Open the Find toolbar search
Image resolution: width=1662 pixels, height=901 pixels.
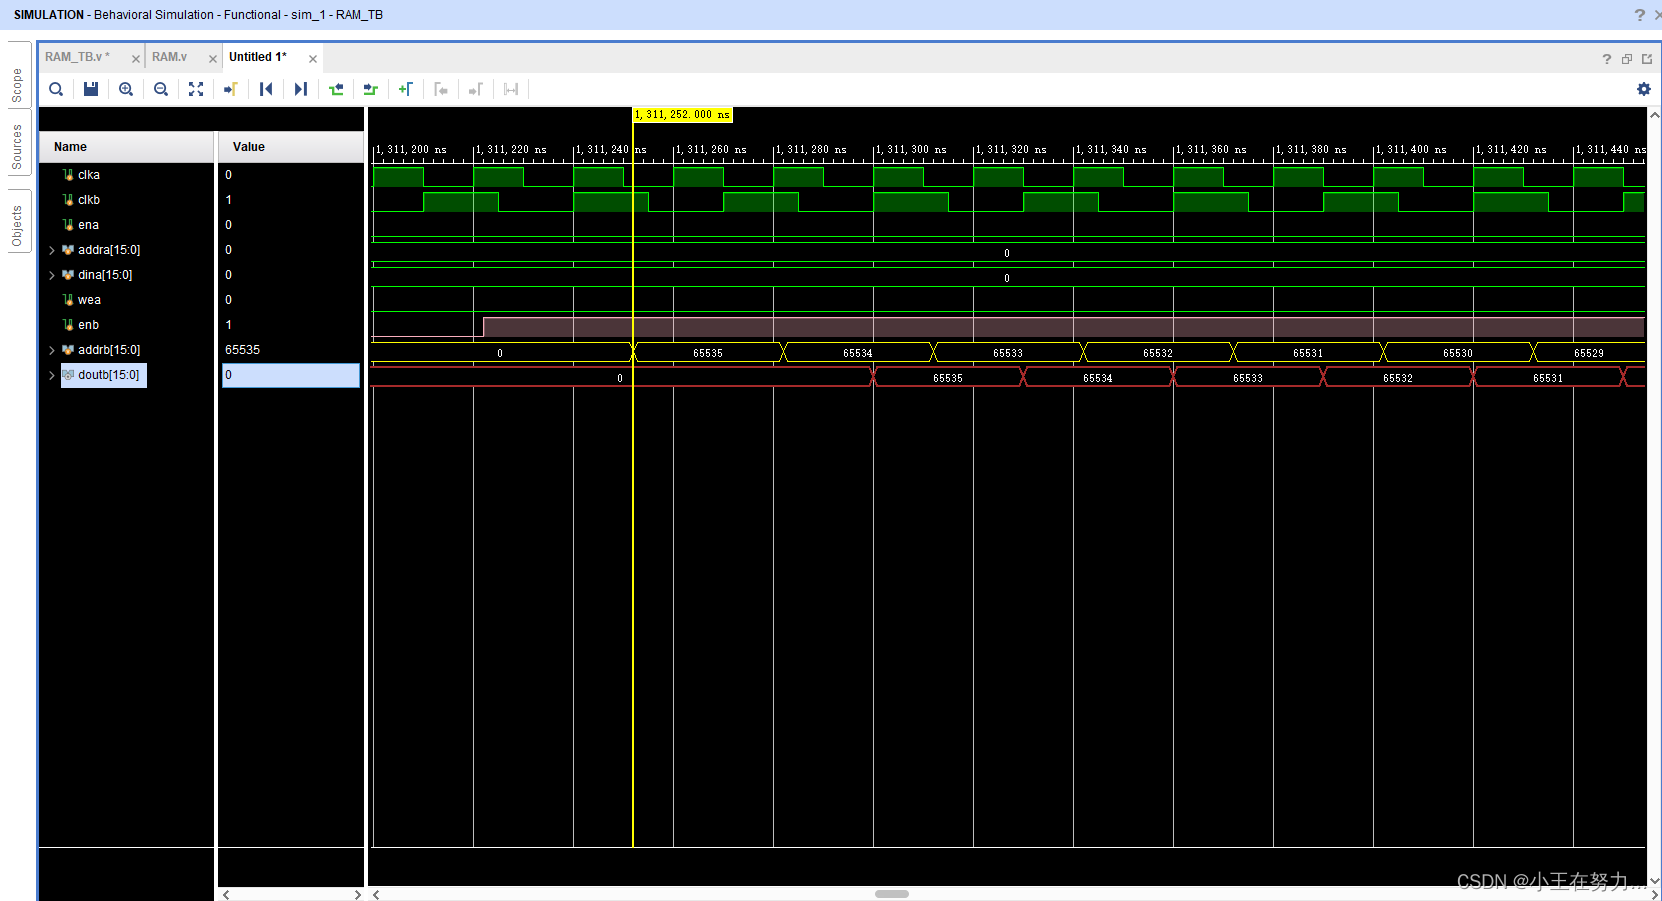(55, 89)
